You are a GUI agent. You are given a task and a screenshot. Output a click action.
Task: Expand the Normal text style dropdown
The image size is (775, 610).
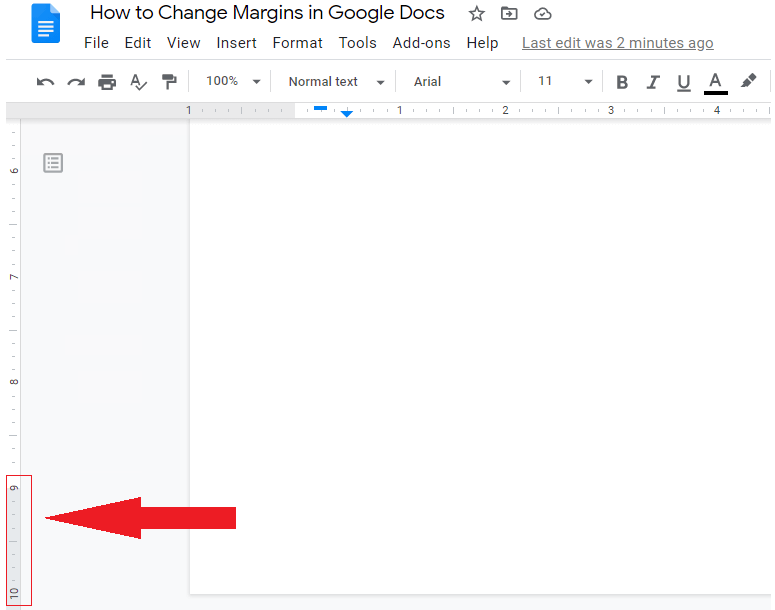[335, 82]
